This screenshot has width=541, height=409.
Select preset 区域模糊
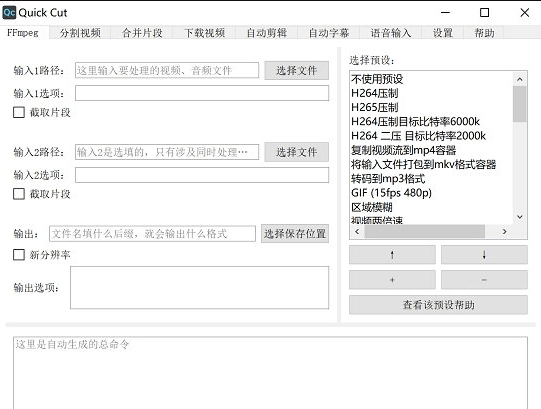431,207
